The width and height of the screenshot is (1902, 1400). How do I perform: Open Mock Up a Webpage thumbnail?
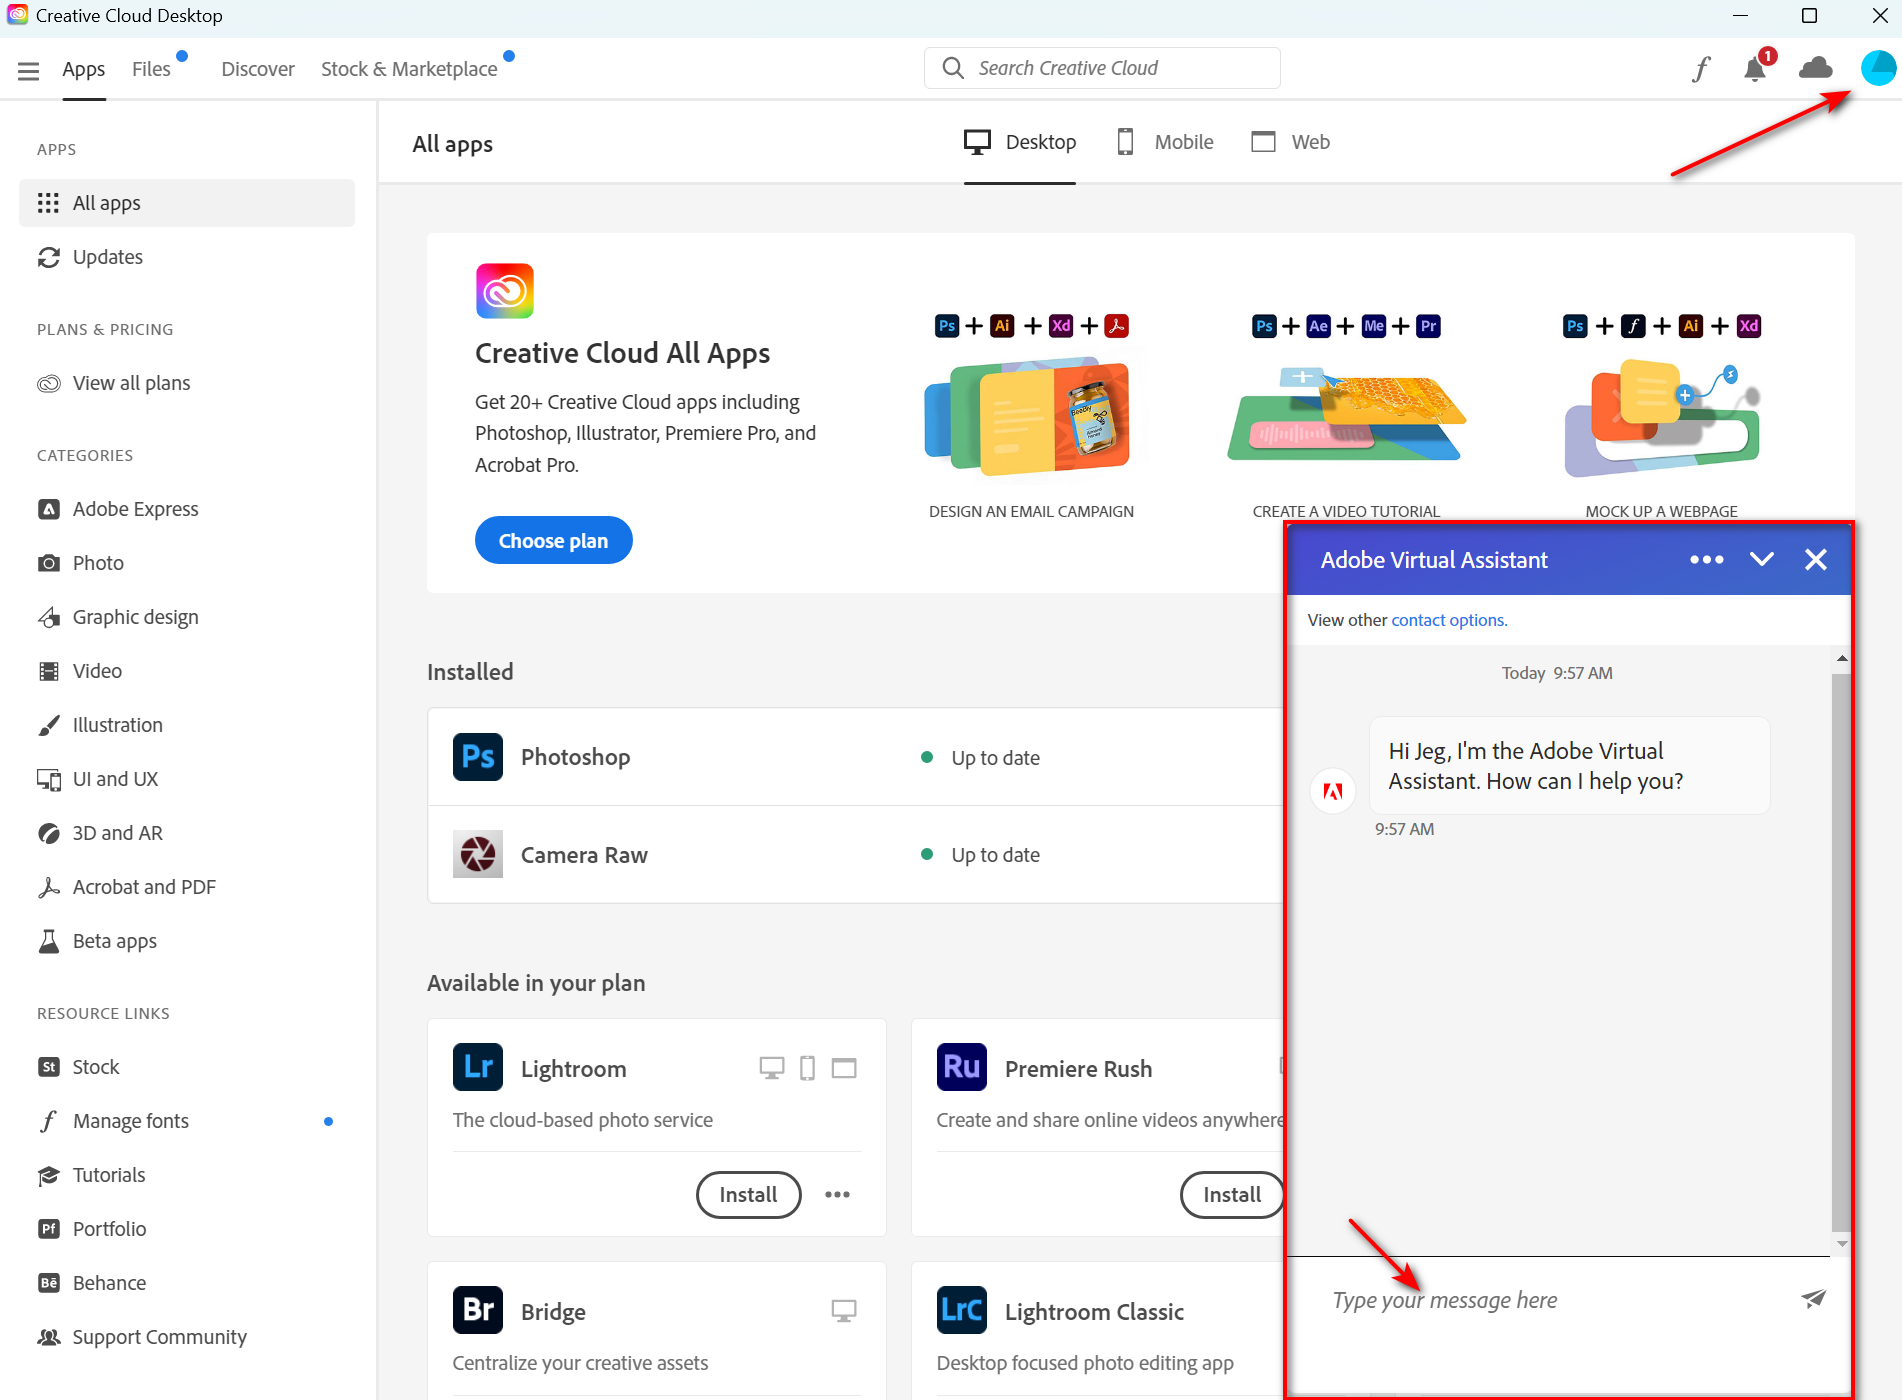click(1662, 418)
